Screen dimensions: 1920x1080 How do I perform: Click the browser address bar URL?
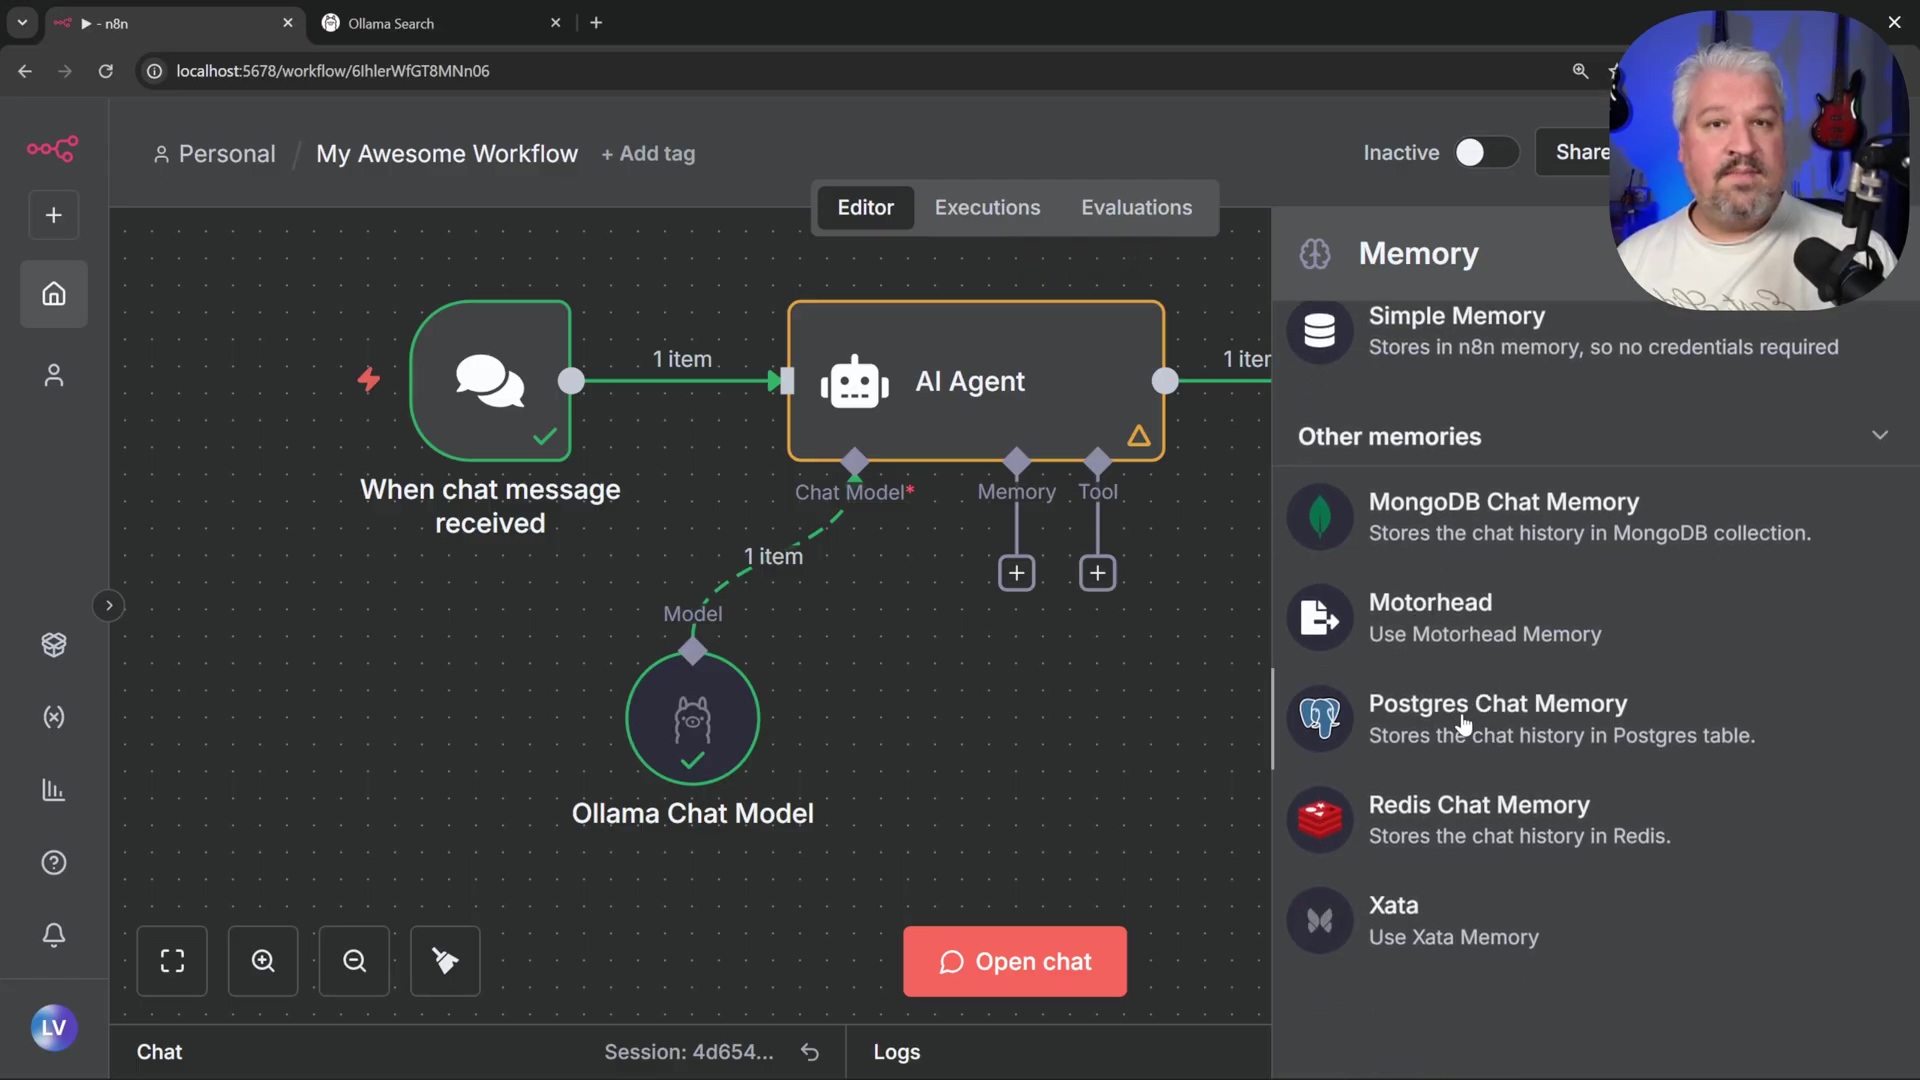333,71
